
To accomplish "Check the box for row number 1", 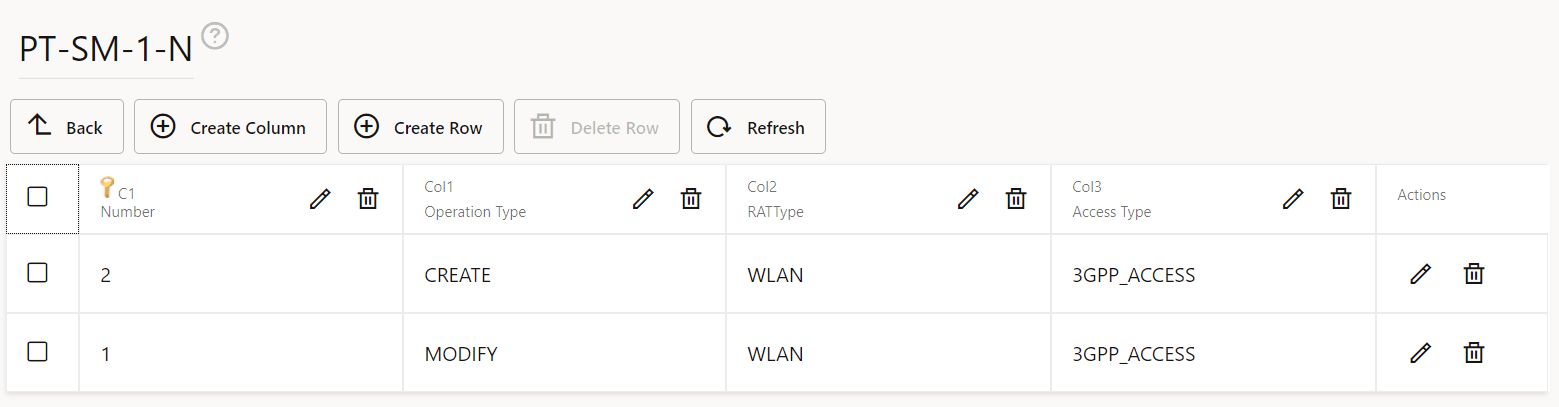I will point(37,351).
